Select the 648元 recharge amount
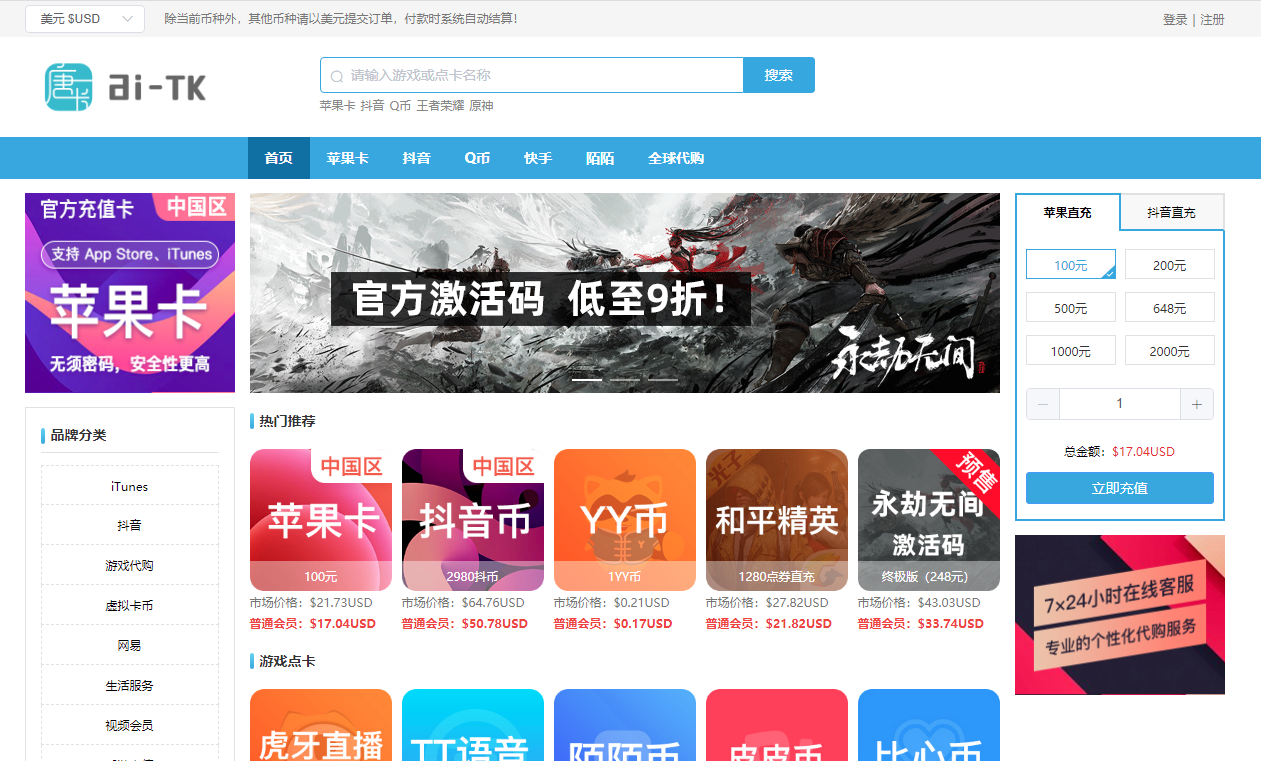The height and width of the screenshot is (761, 1261). (x=1170, y=308)
